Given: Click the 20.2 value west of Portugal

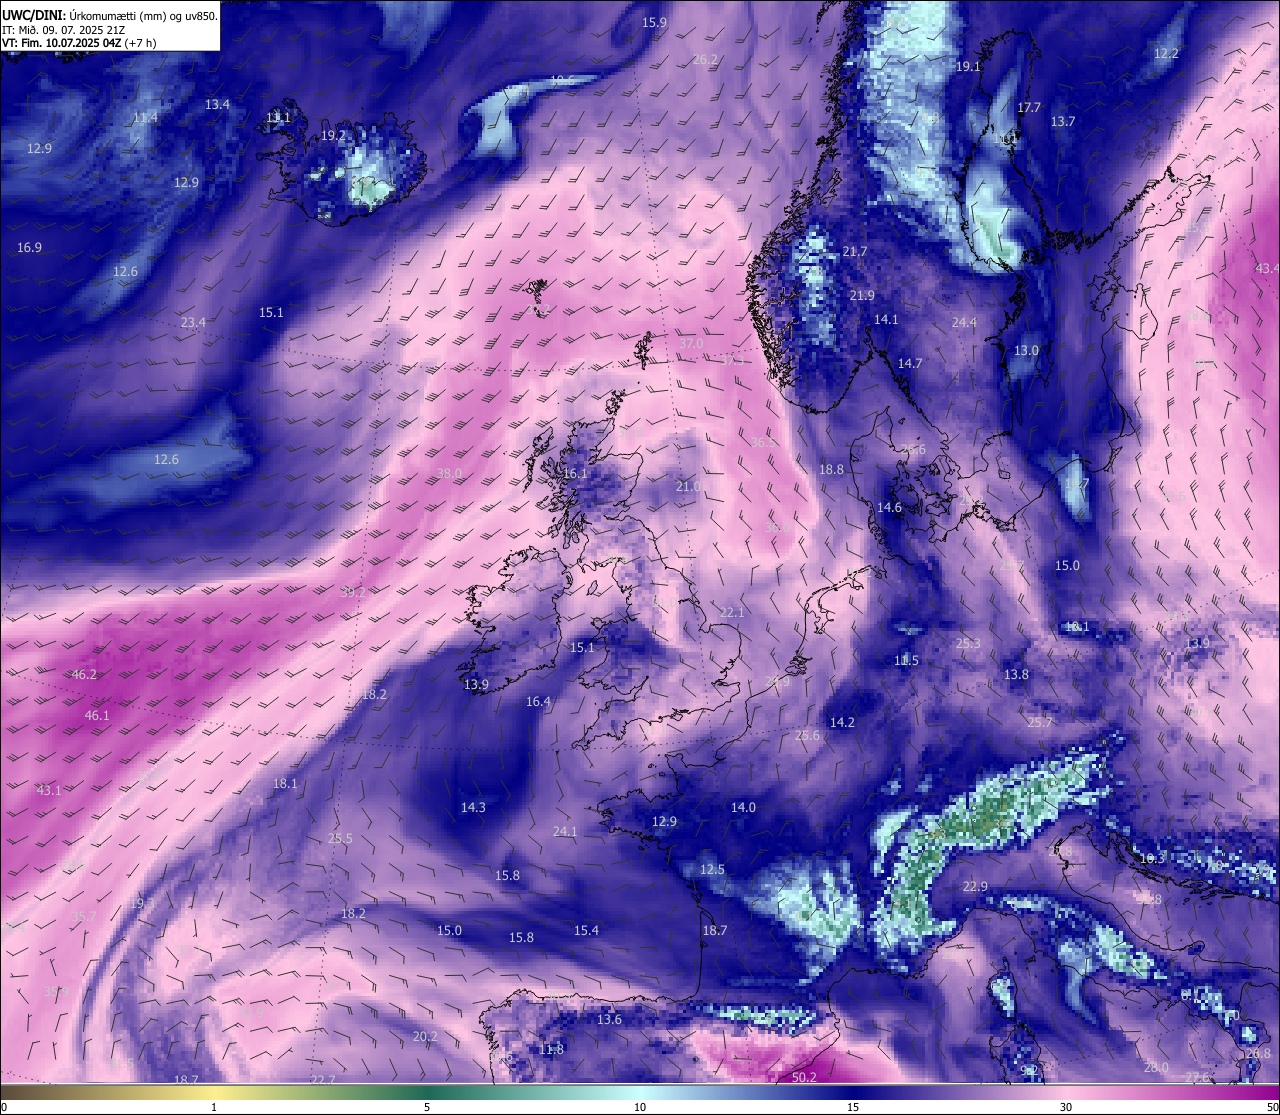Looking at the screenshot, I should (x=425, y=1036).
